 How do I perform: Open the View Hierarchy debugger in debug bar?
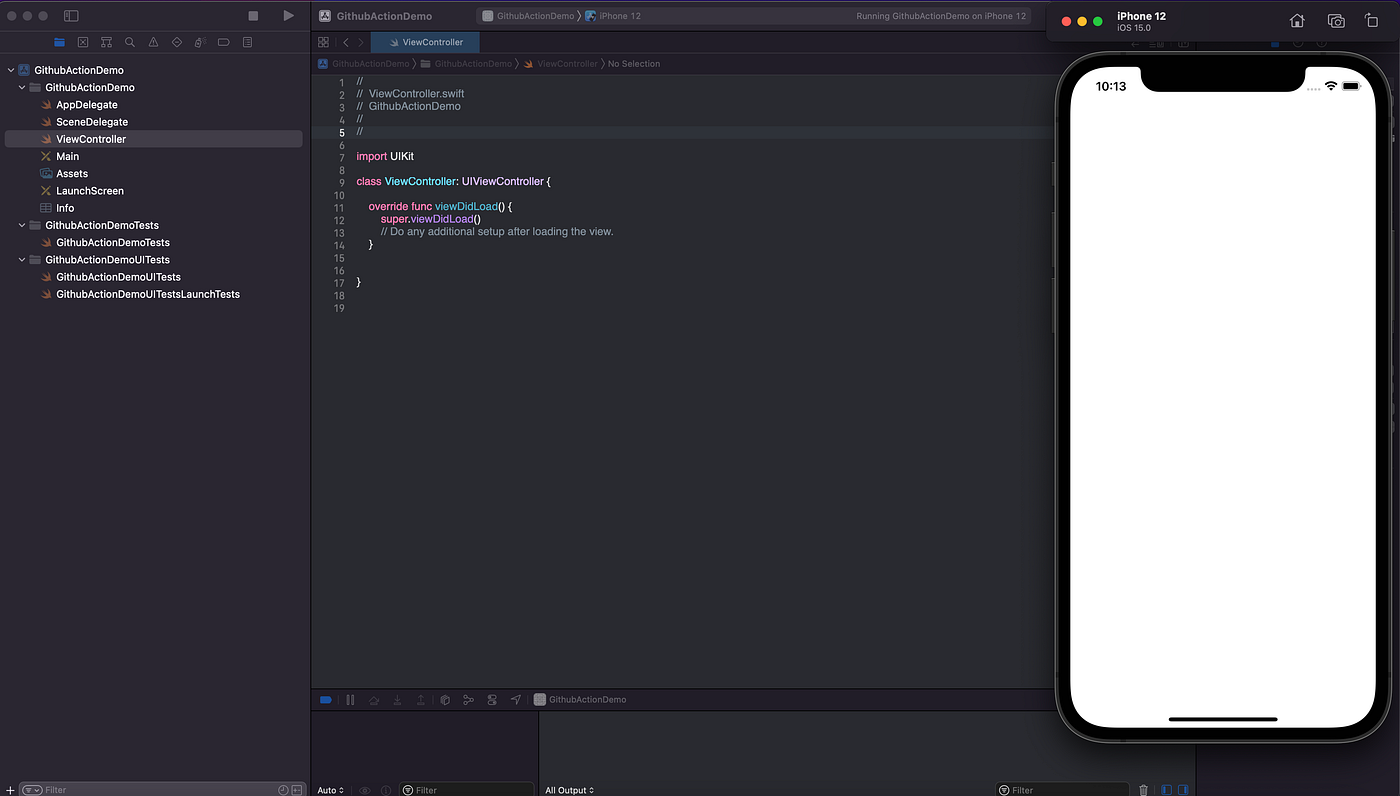click(444, 699)
